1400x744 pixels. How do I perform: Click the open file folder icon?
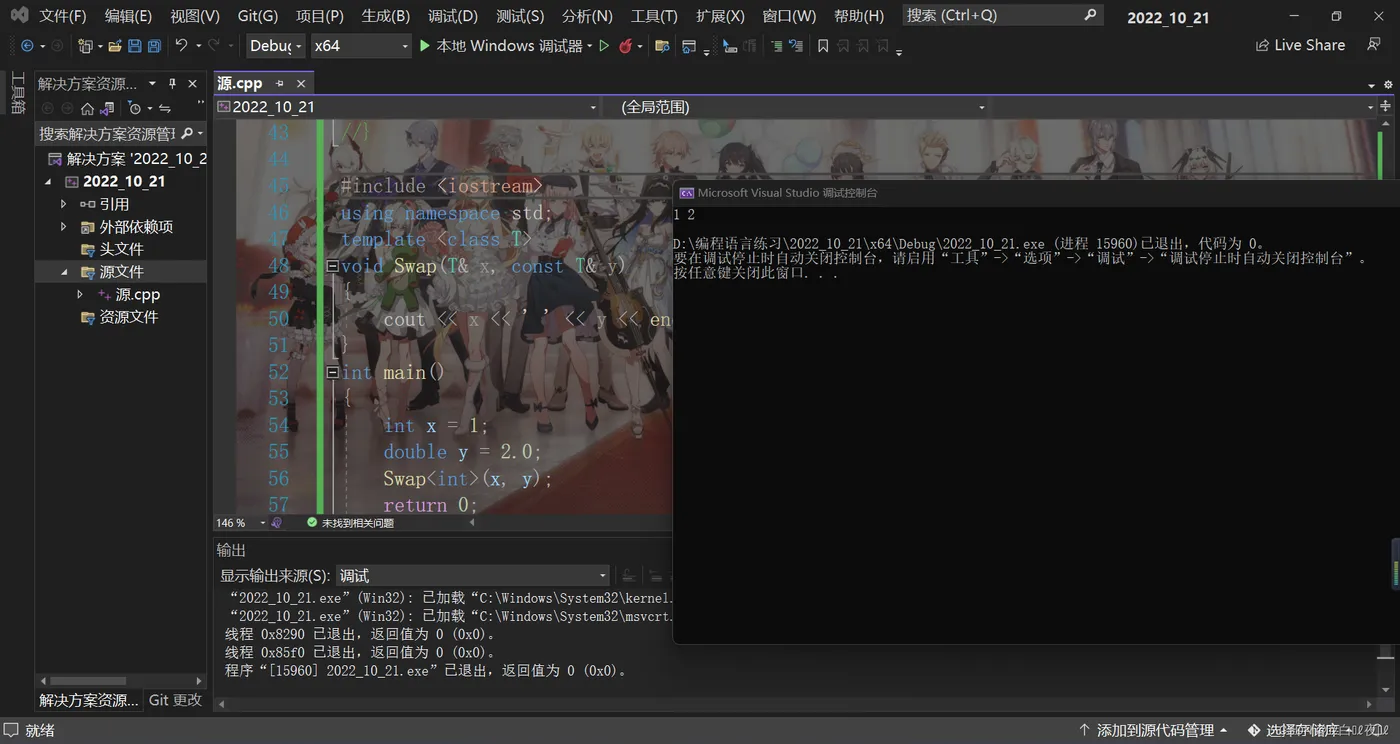coord(115,46)
